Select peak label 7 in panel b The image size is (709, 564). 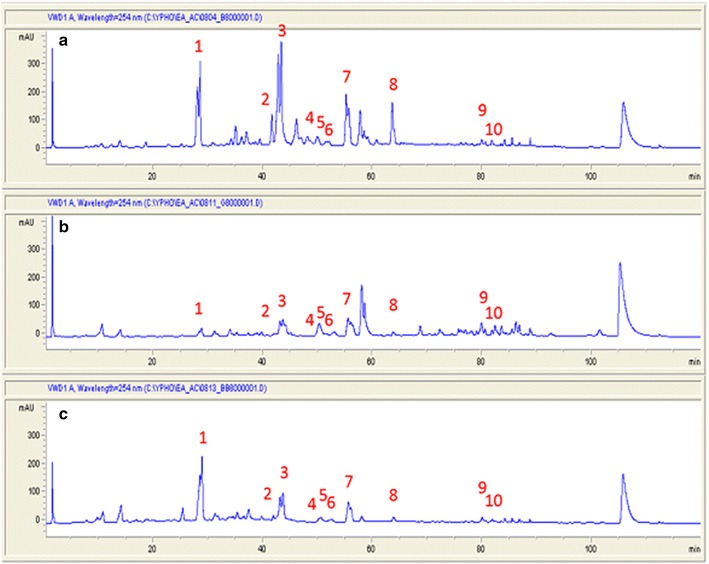[346, 299]
